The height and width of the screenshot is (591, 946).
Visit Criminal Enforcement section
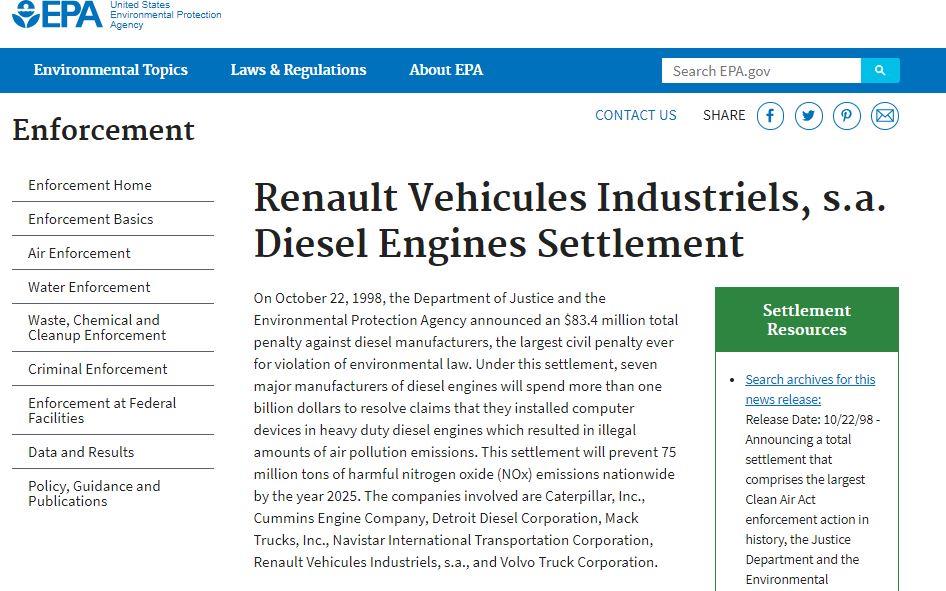pyautogui.click(x=113, y=369)
